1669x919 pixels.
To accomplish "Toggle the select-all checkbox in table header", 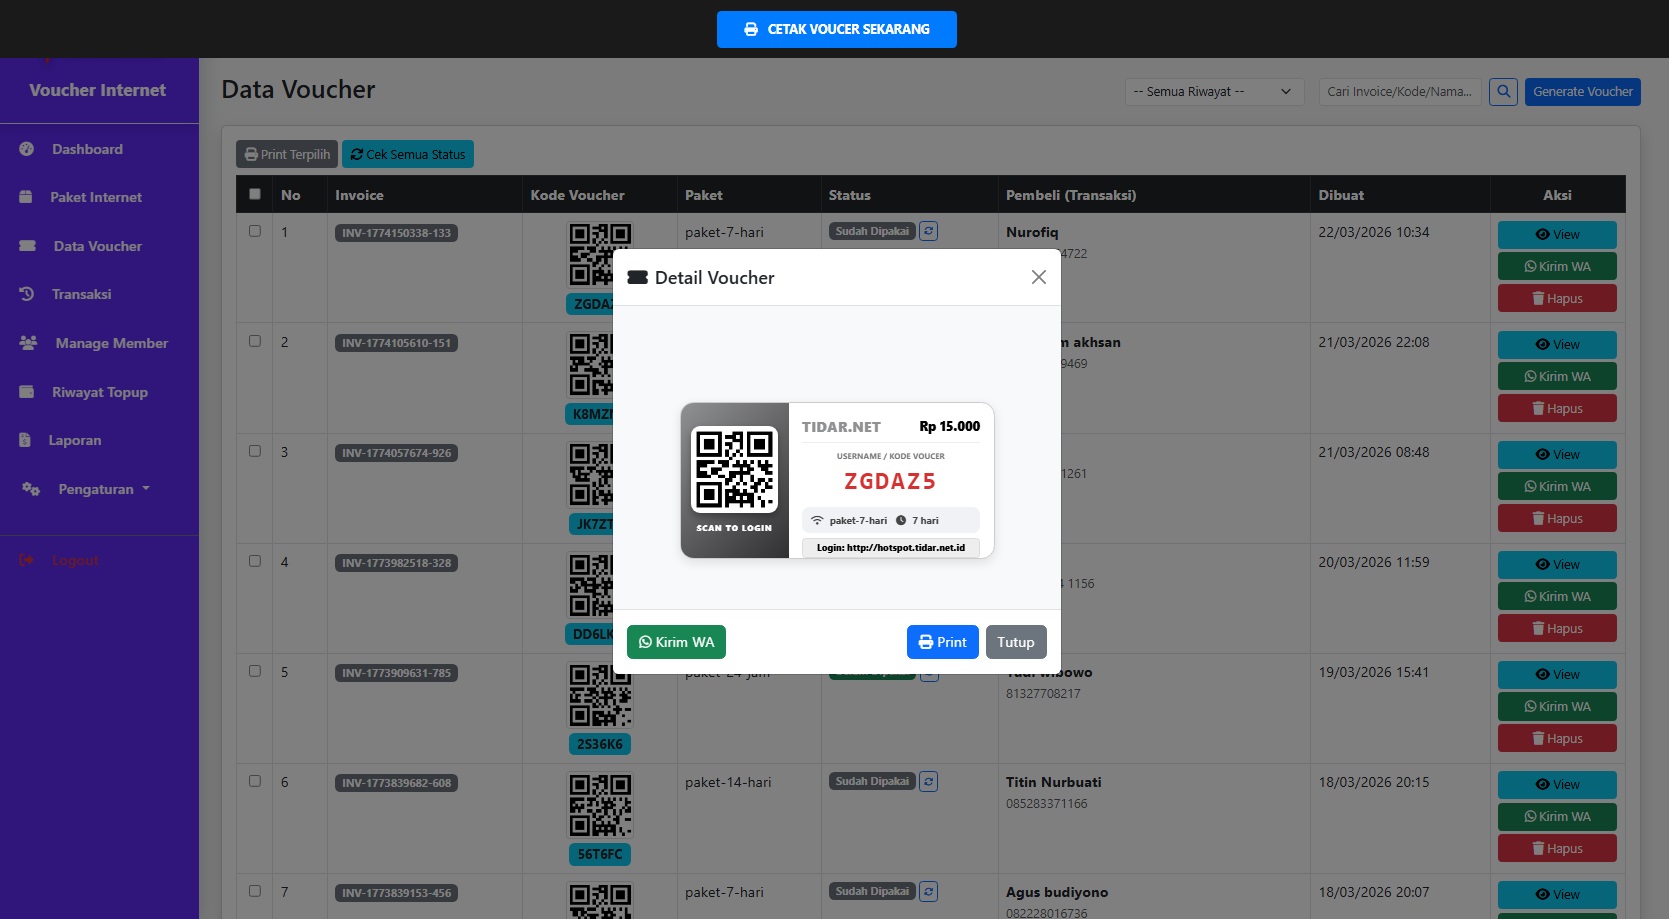I will 255,194.
